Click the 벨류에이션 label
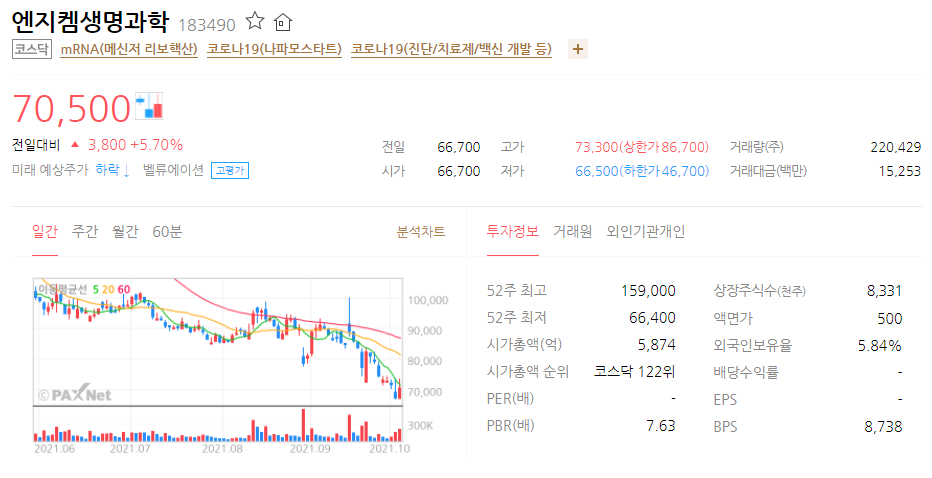Screen dimensions: 932x478 click(x=173, y=170)
